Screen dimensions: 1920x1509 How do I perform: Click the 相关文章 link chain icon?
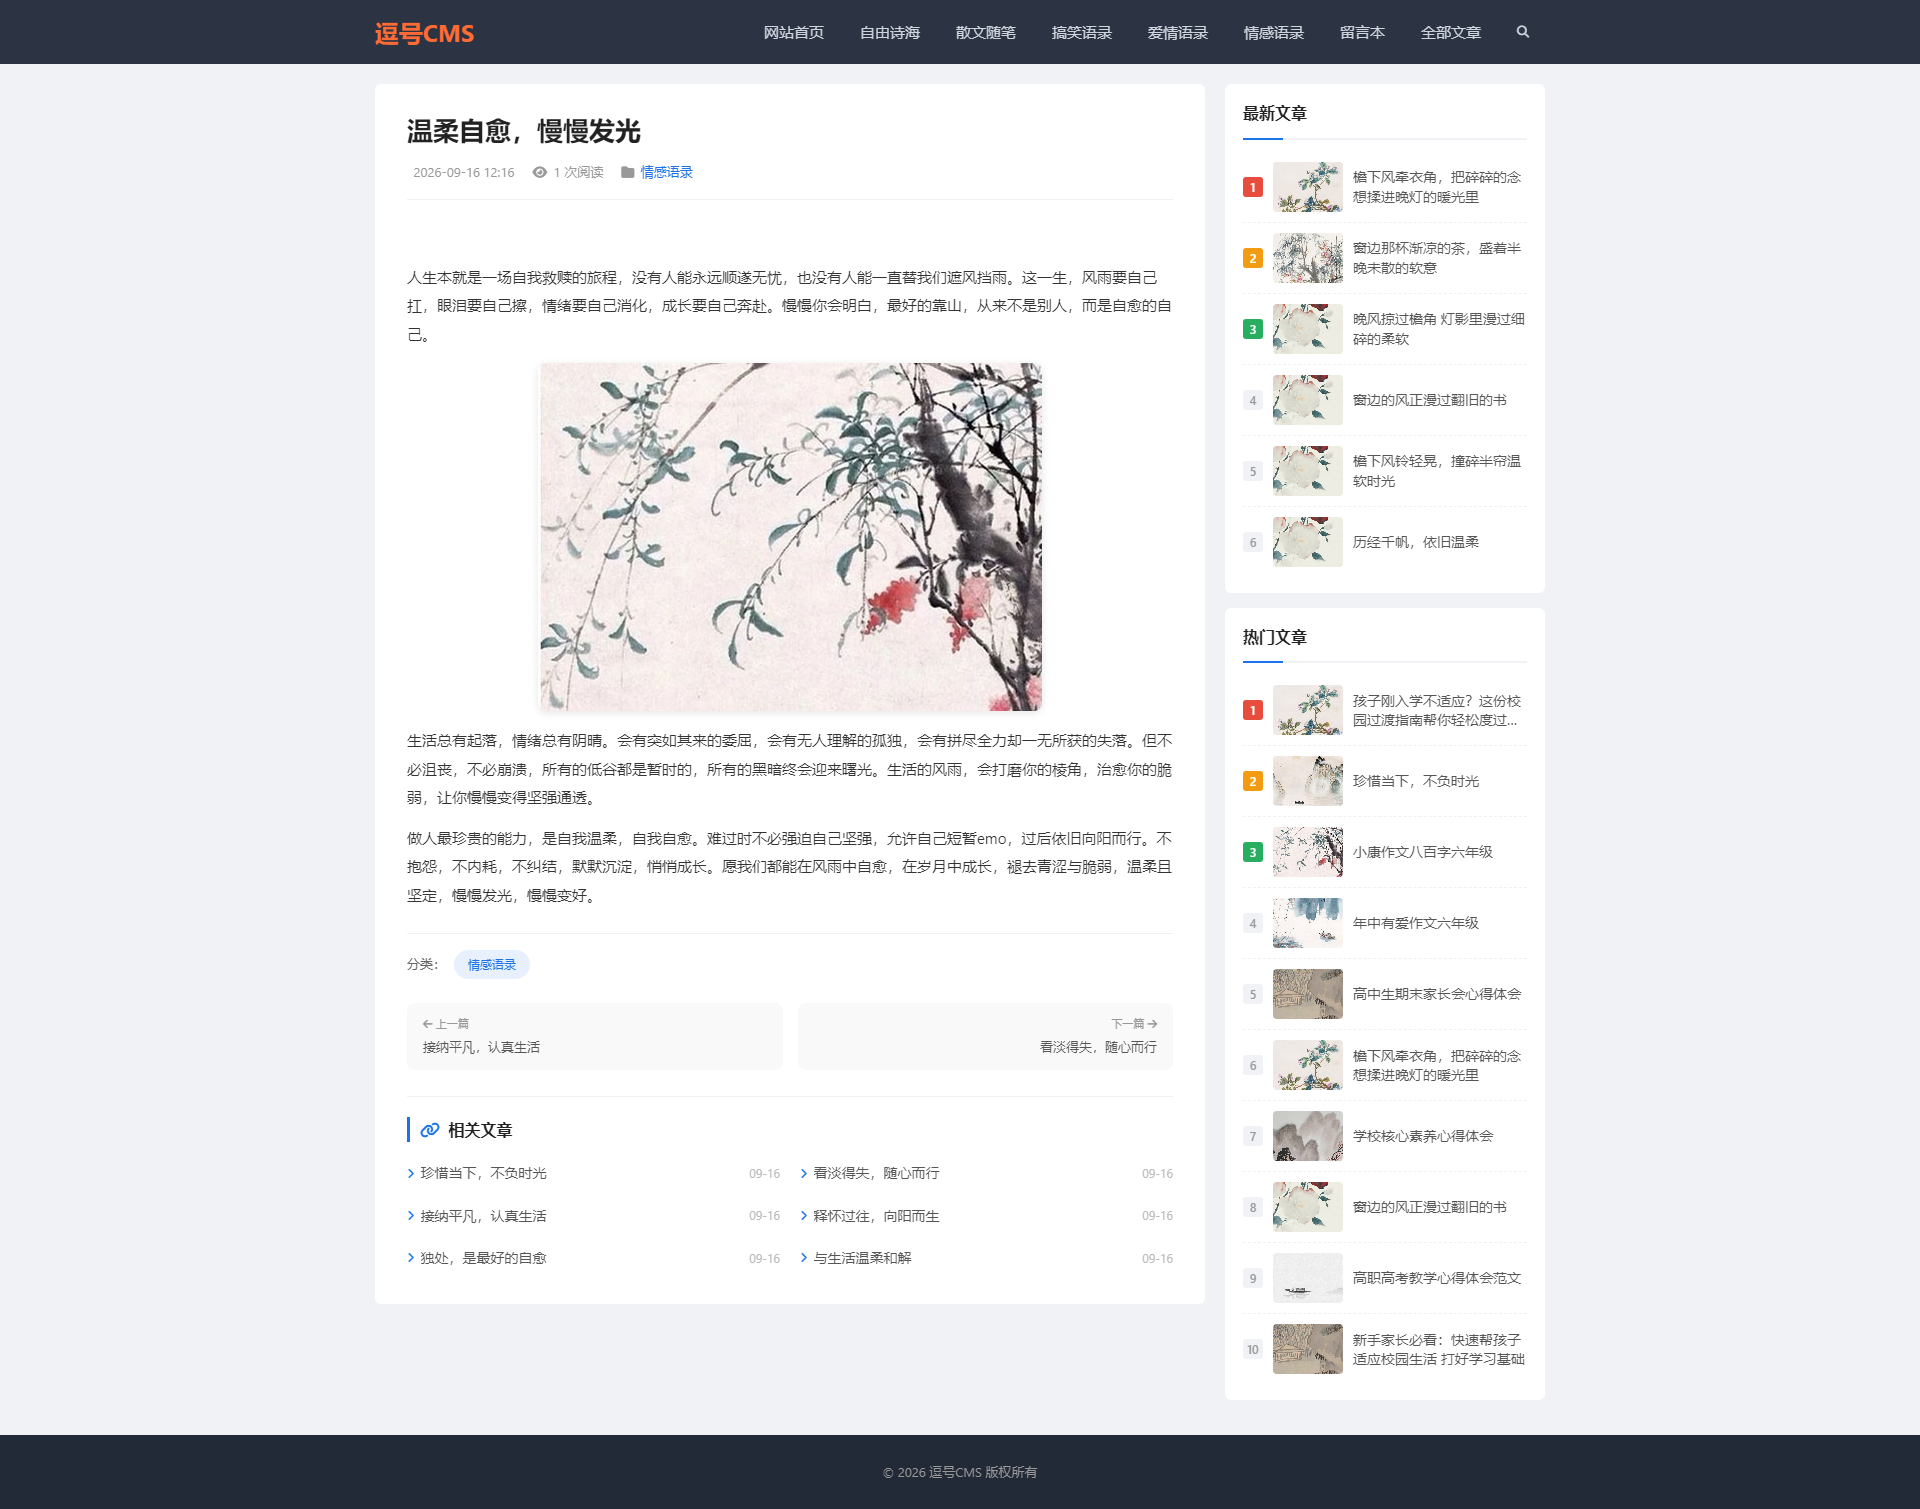point(430,1130)
